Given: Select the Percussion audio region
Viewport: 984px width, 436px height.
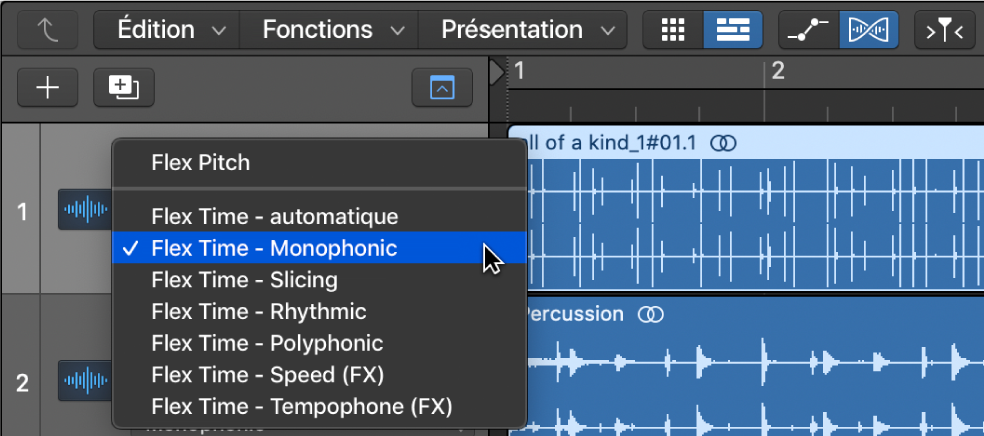Looking at the screenshot, I should click(755, 365).
